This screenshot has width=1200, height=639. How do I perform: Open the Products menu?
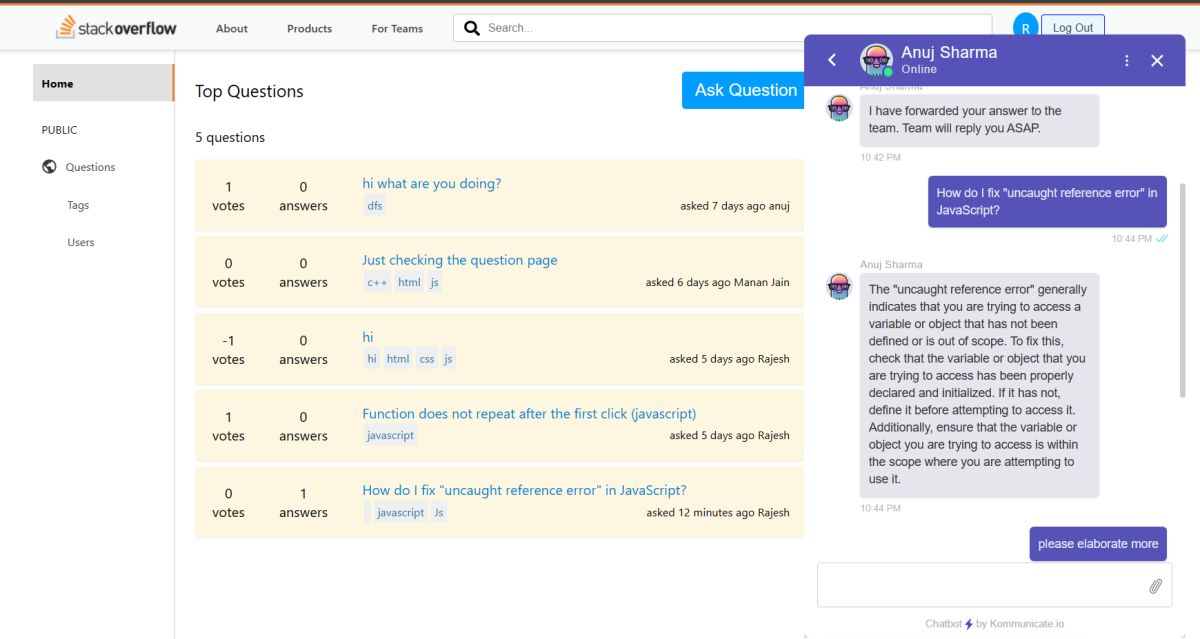pyautogui.click(x=309, y=28)
